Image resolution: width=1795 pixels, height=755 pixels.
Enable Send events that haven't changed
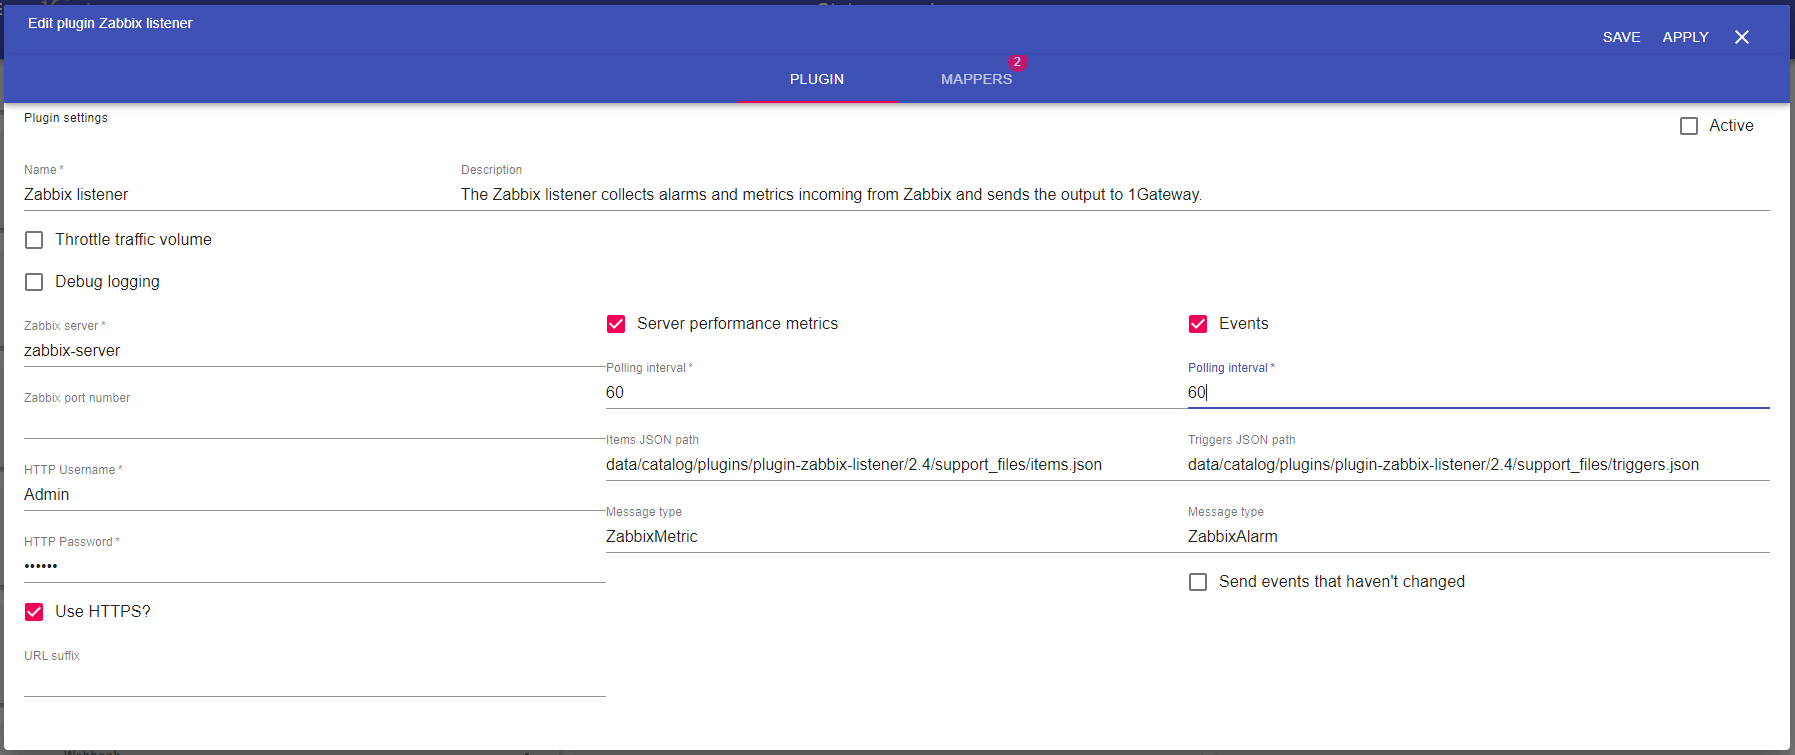click(1198, 582)
